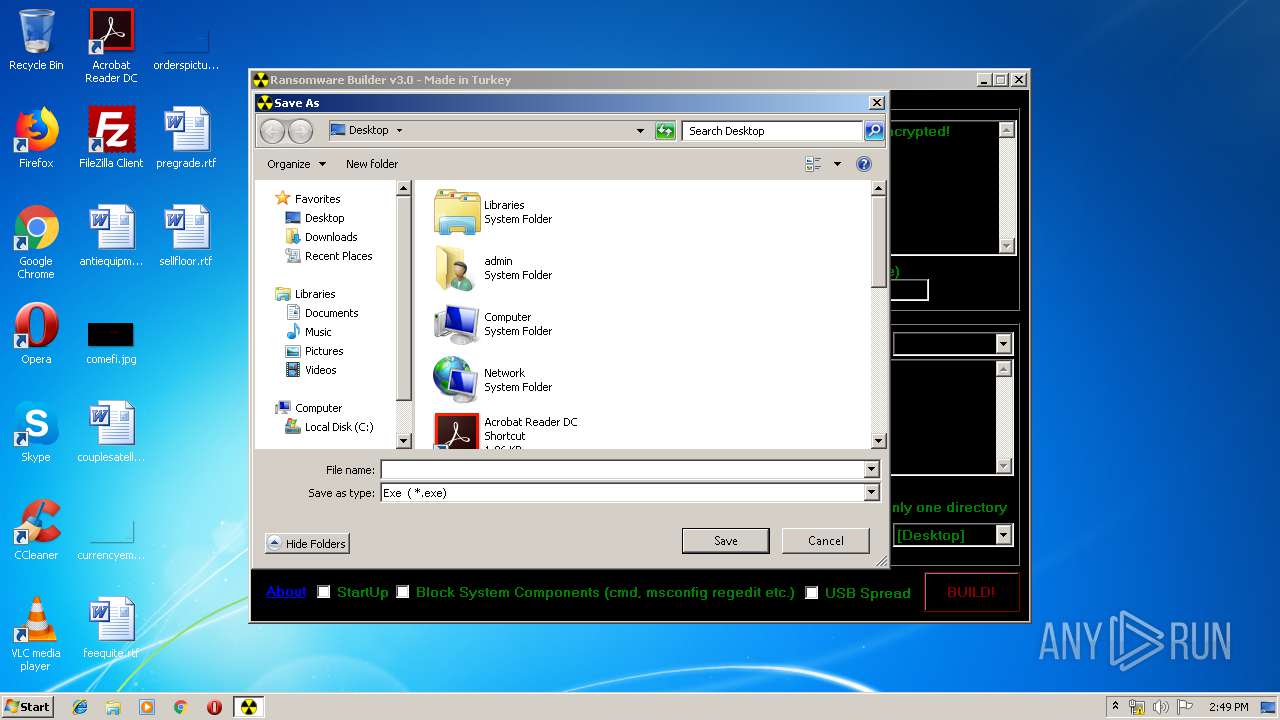The image size is (1280, 720).
Task: Open CCleaner desktop shortcut
Action: pyautogui.click(x=36, y=530)
